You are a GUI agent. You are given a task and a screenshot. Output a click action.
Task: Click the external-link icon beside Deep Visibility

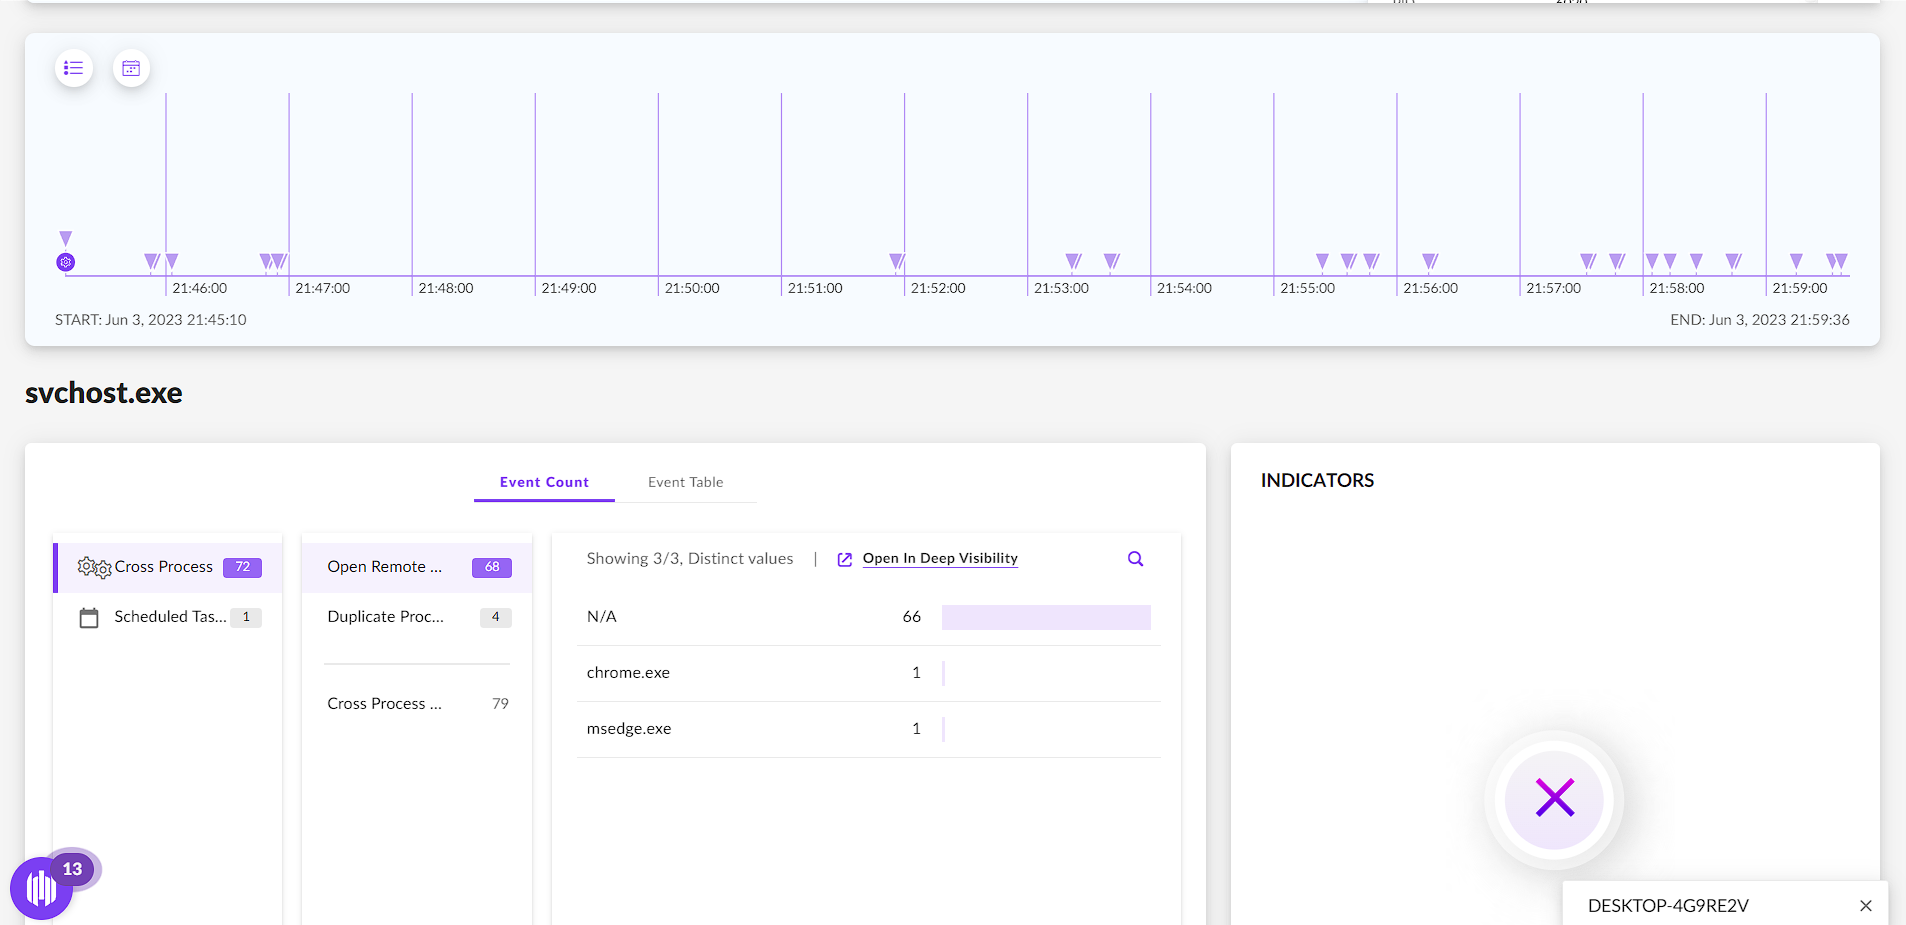843,559
